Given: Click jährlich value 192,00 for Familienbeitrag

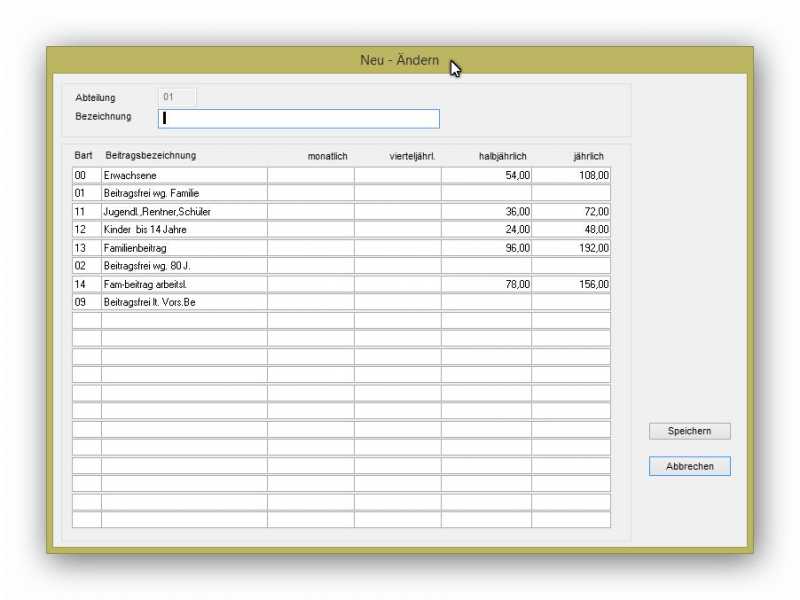Looking at the screenshot, I should [x=571, y=248].
